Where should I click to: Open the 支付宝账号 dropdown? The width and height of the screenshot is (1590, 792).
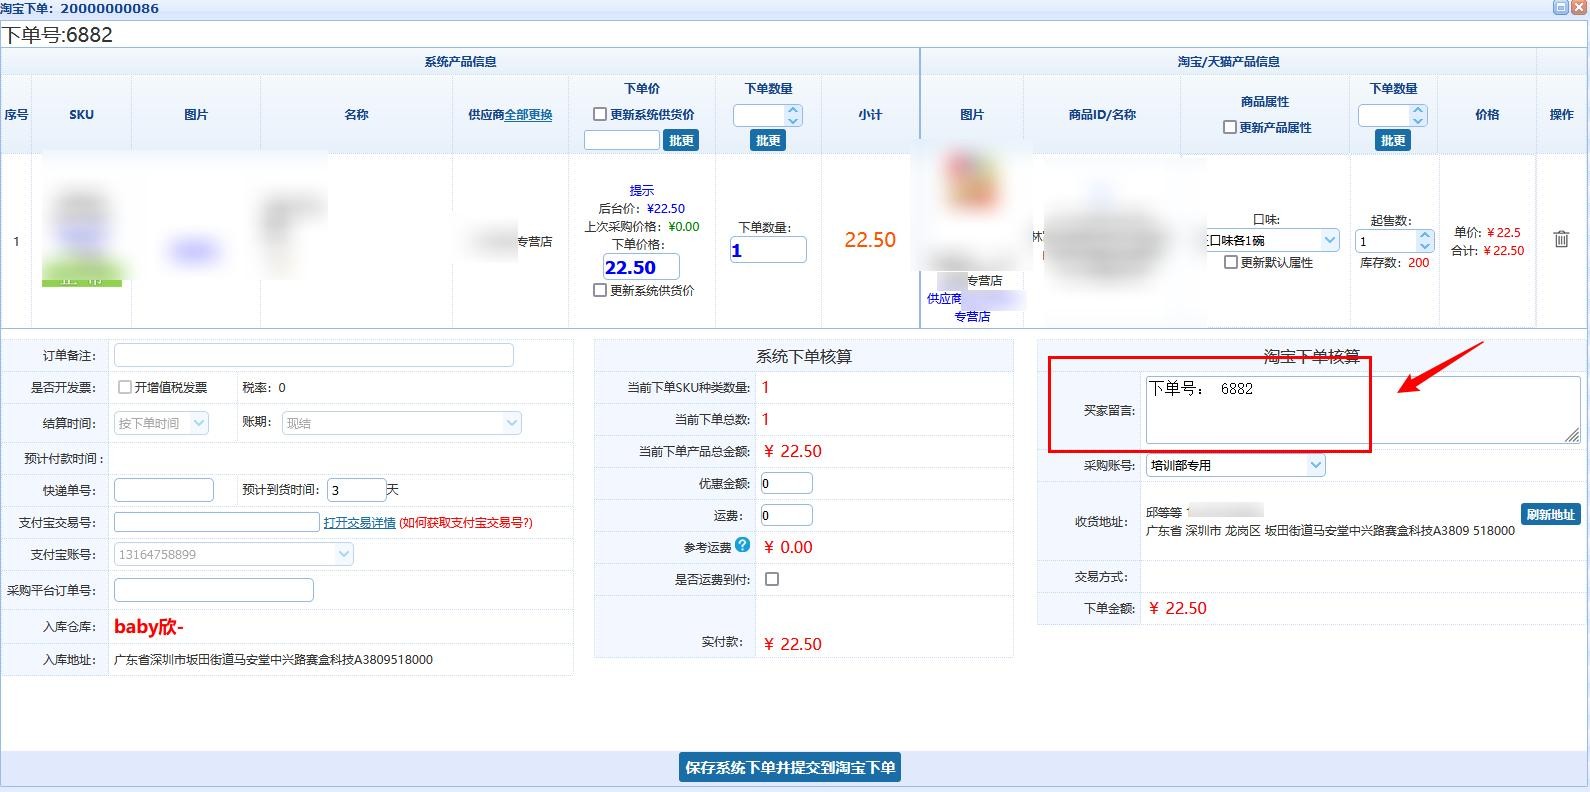click(344, 554)
